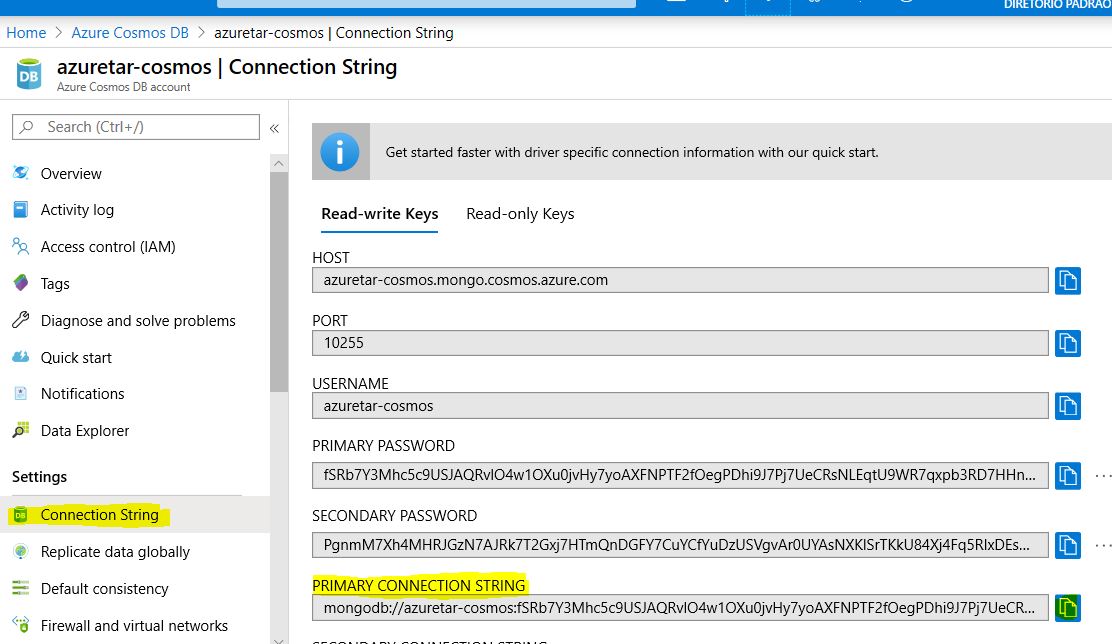Image resolution: width=1112 pixels, height=644 pixels.
Task: Click the blue info icon in banner
Action: pyautogui.click(x=340, y=152)
